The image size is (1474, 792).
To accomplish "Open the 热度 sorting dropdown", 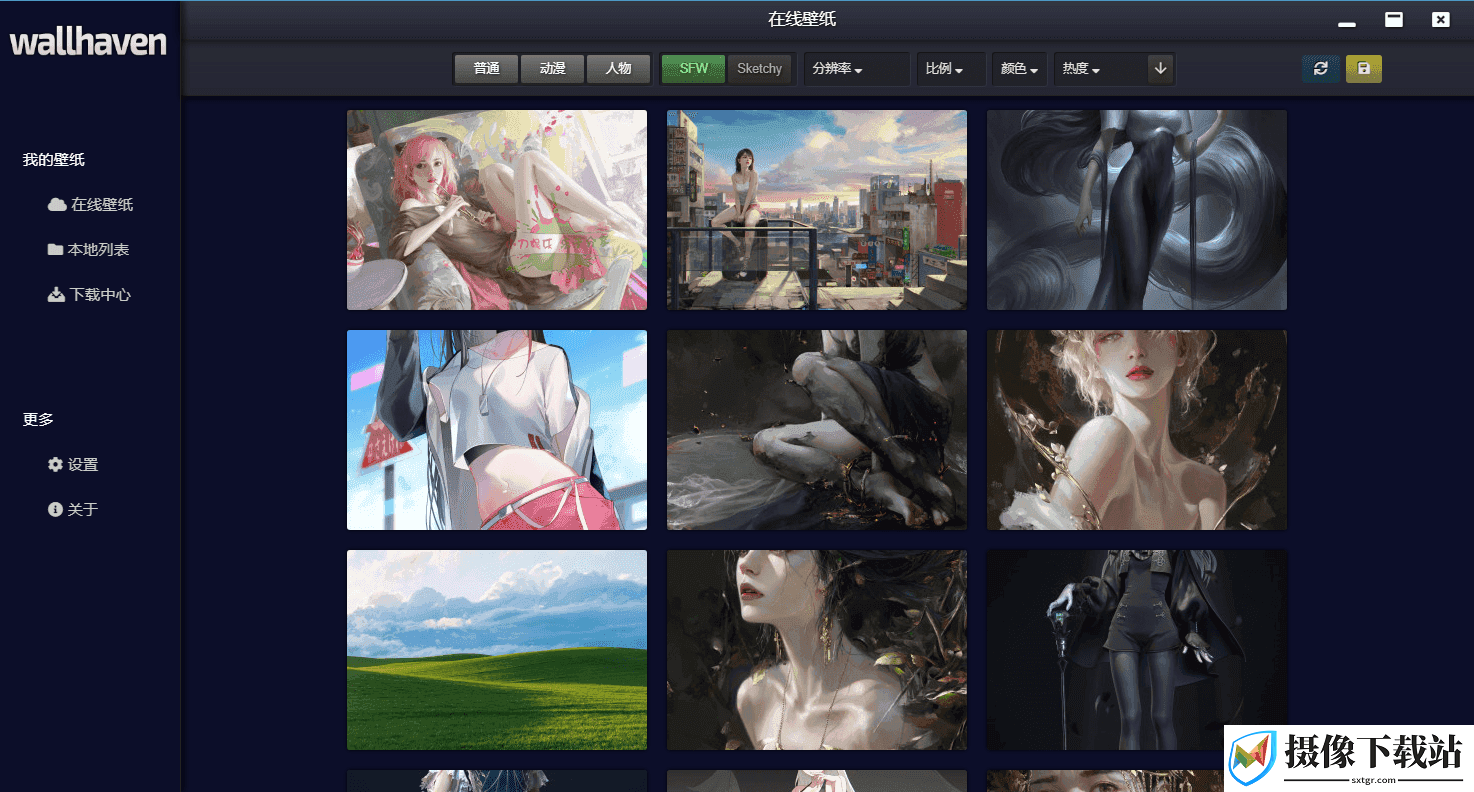I will 1100,69.
